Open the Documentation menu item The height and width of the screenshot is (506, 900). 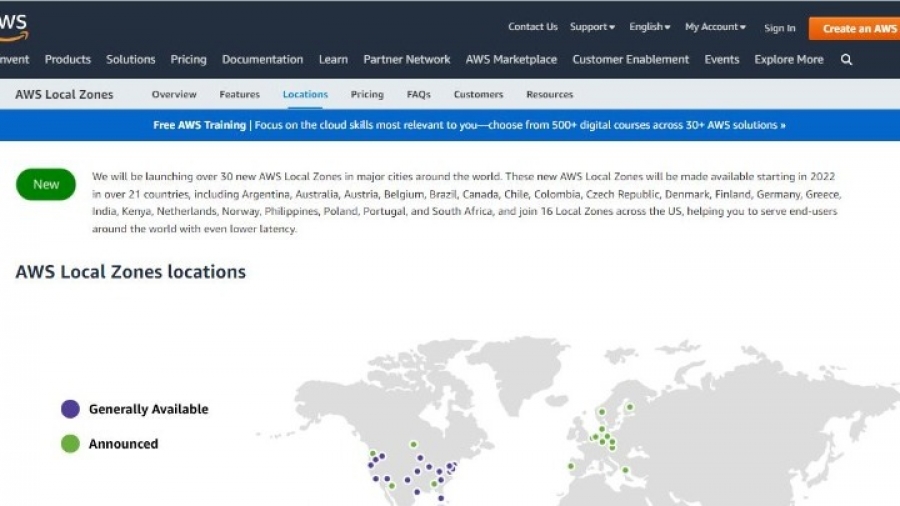point(262,60)
